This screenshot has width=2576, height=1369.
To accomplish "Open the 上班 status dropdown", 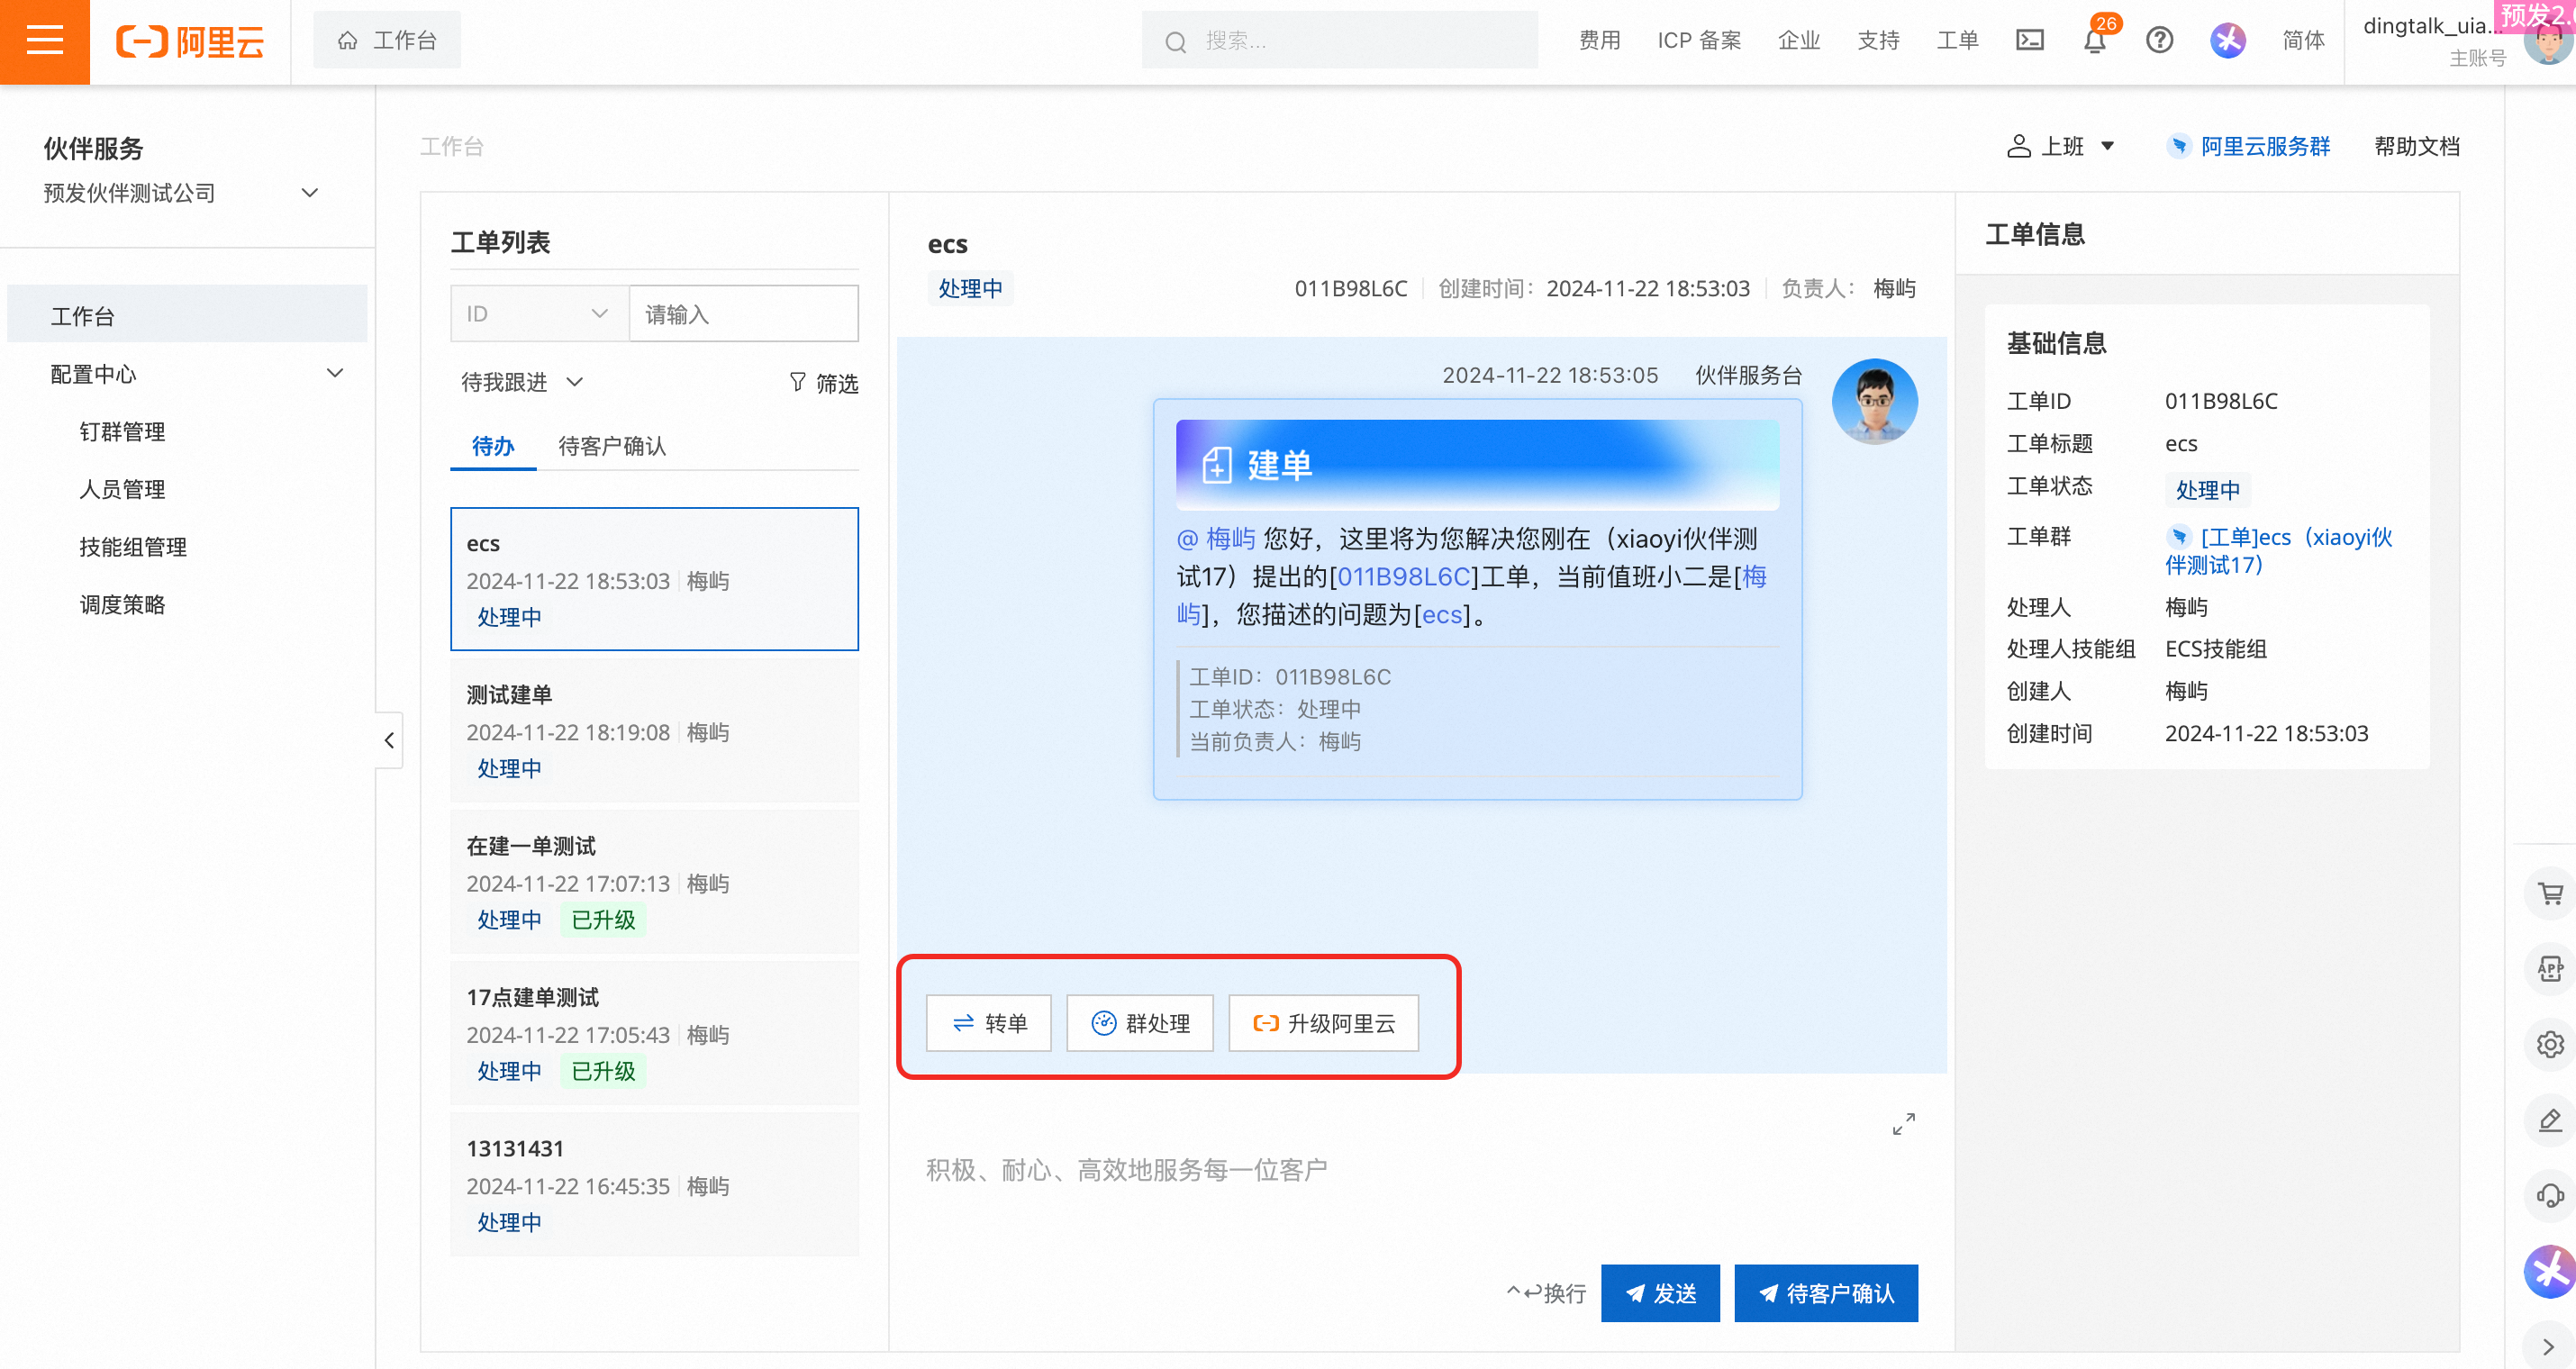I will (x=2060, y=146).
